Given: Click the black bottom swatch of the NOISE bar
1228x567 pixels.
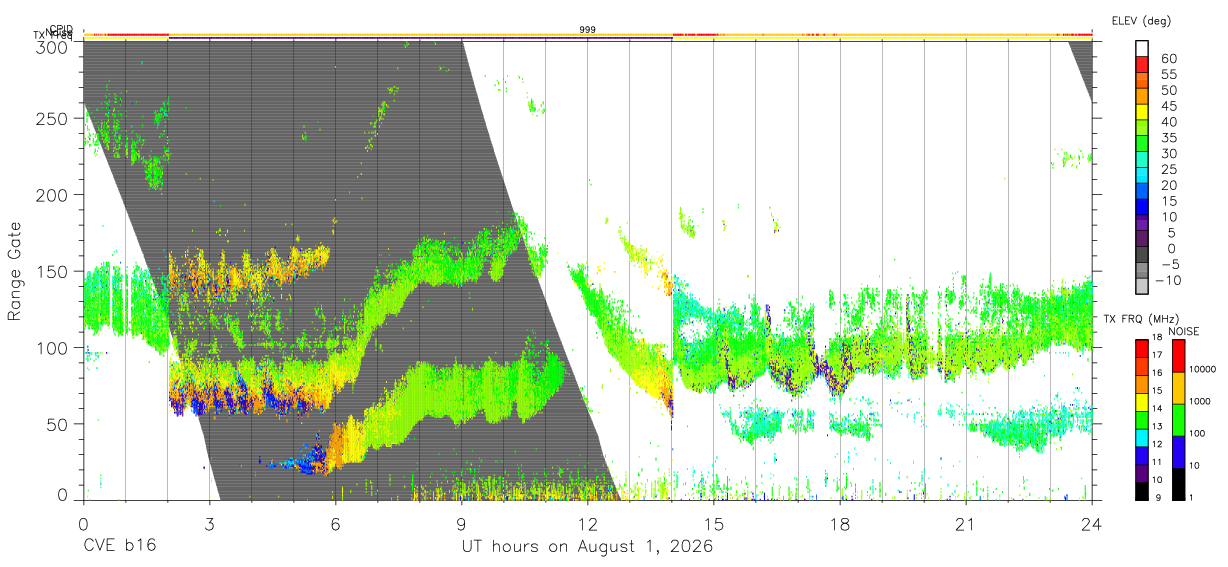Looking at the screenshot, I should 1177,483.
